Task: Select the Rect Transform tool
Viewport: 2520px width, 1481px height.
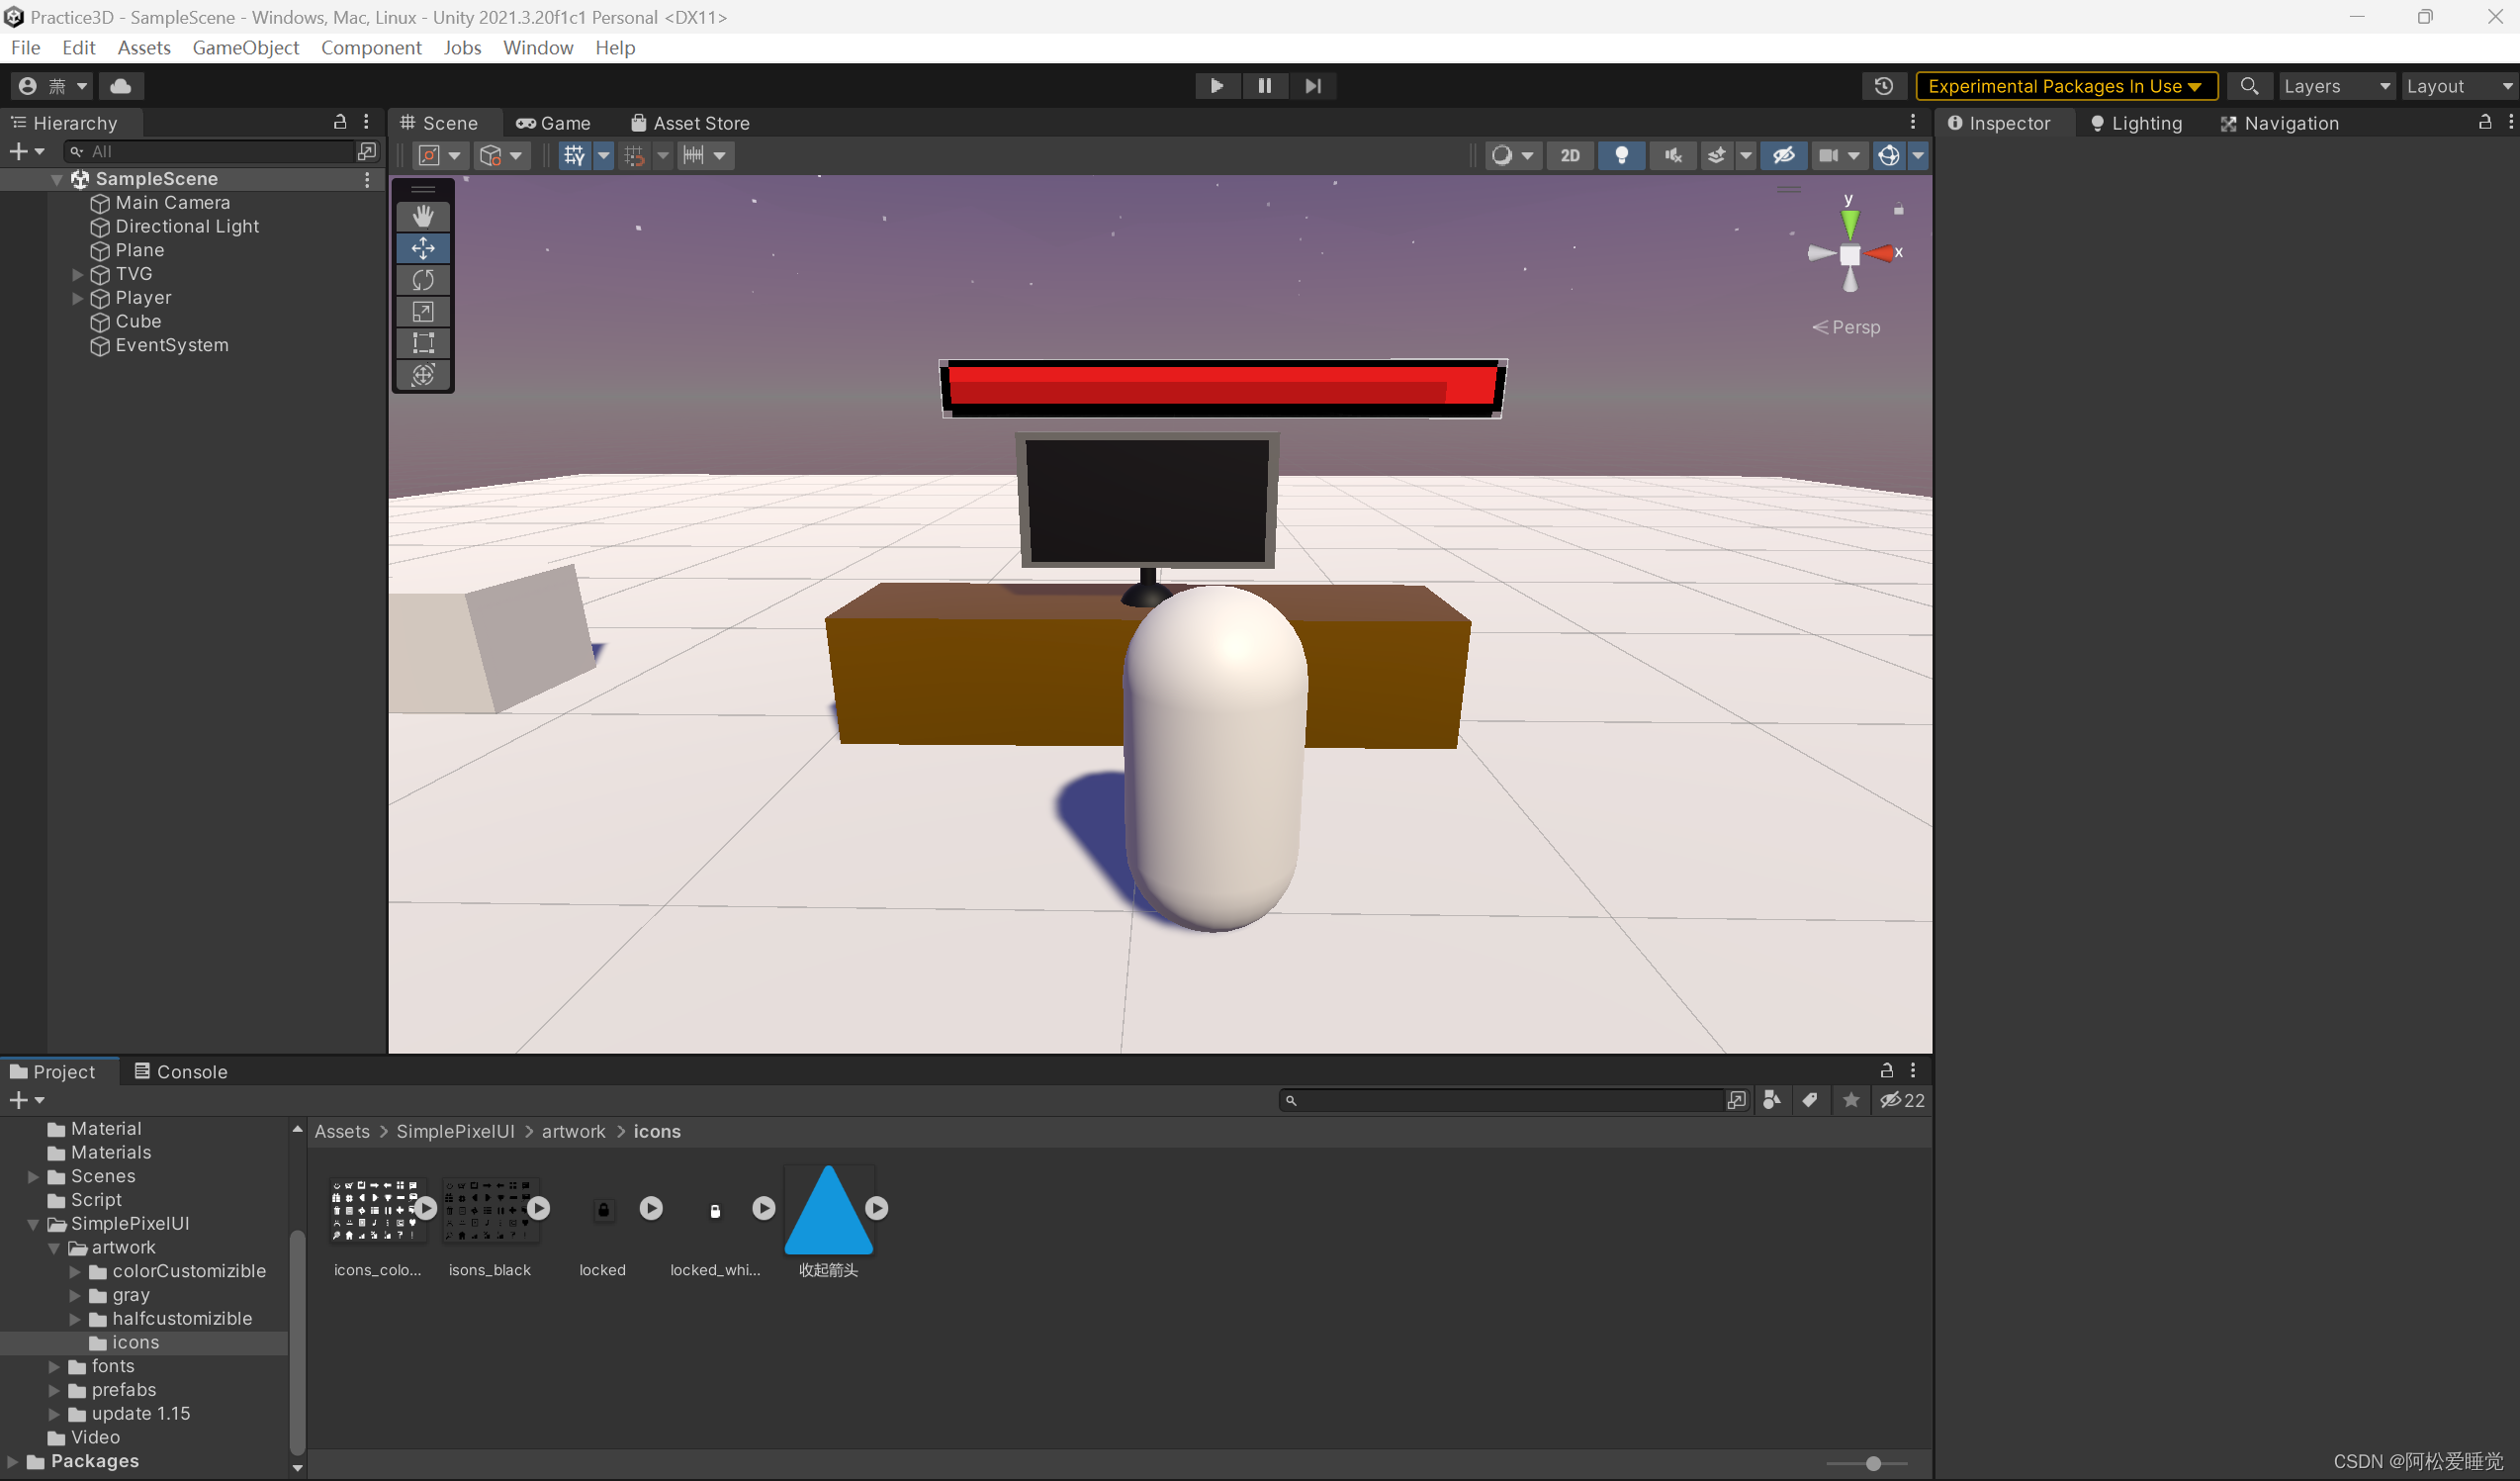Action: click(x=423, y=343)
